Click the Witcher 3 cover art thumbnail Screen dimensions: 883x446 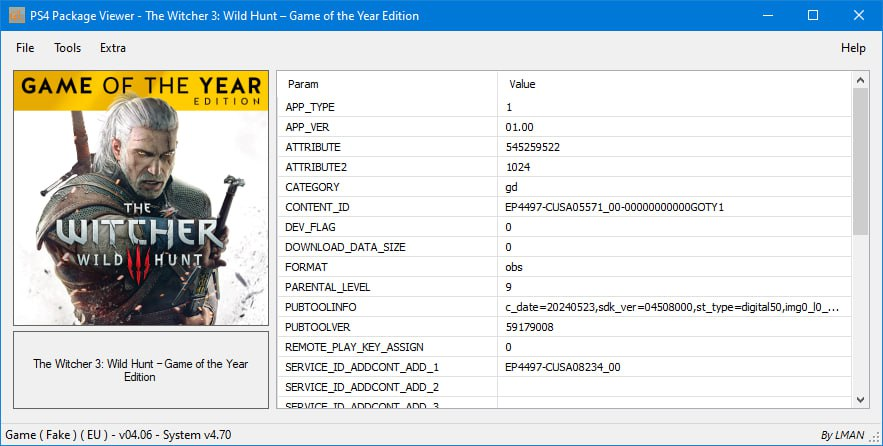(141, 198)
